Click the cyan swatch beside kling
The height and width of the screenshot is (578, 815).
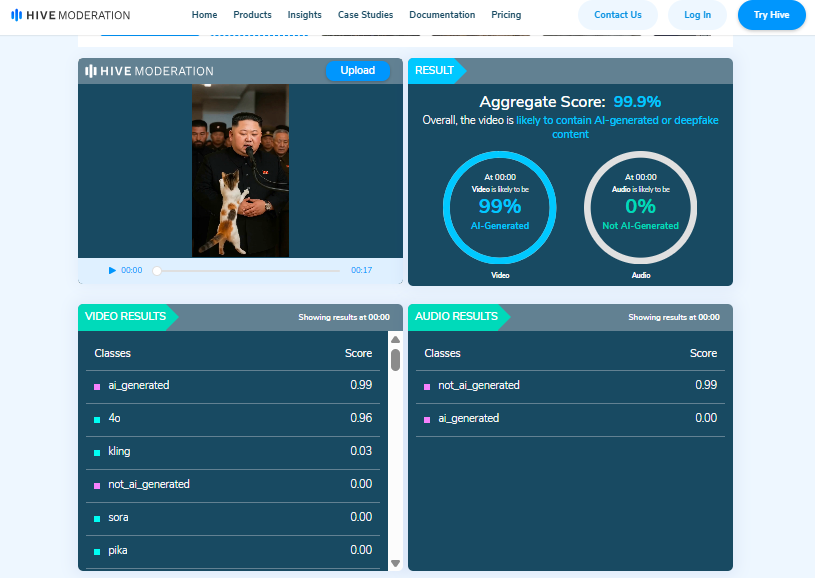pos(97,453)
